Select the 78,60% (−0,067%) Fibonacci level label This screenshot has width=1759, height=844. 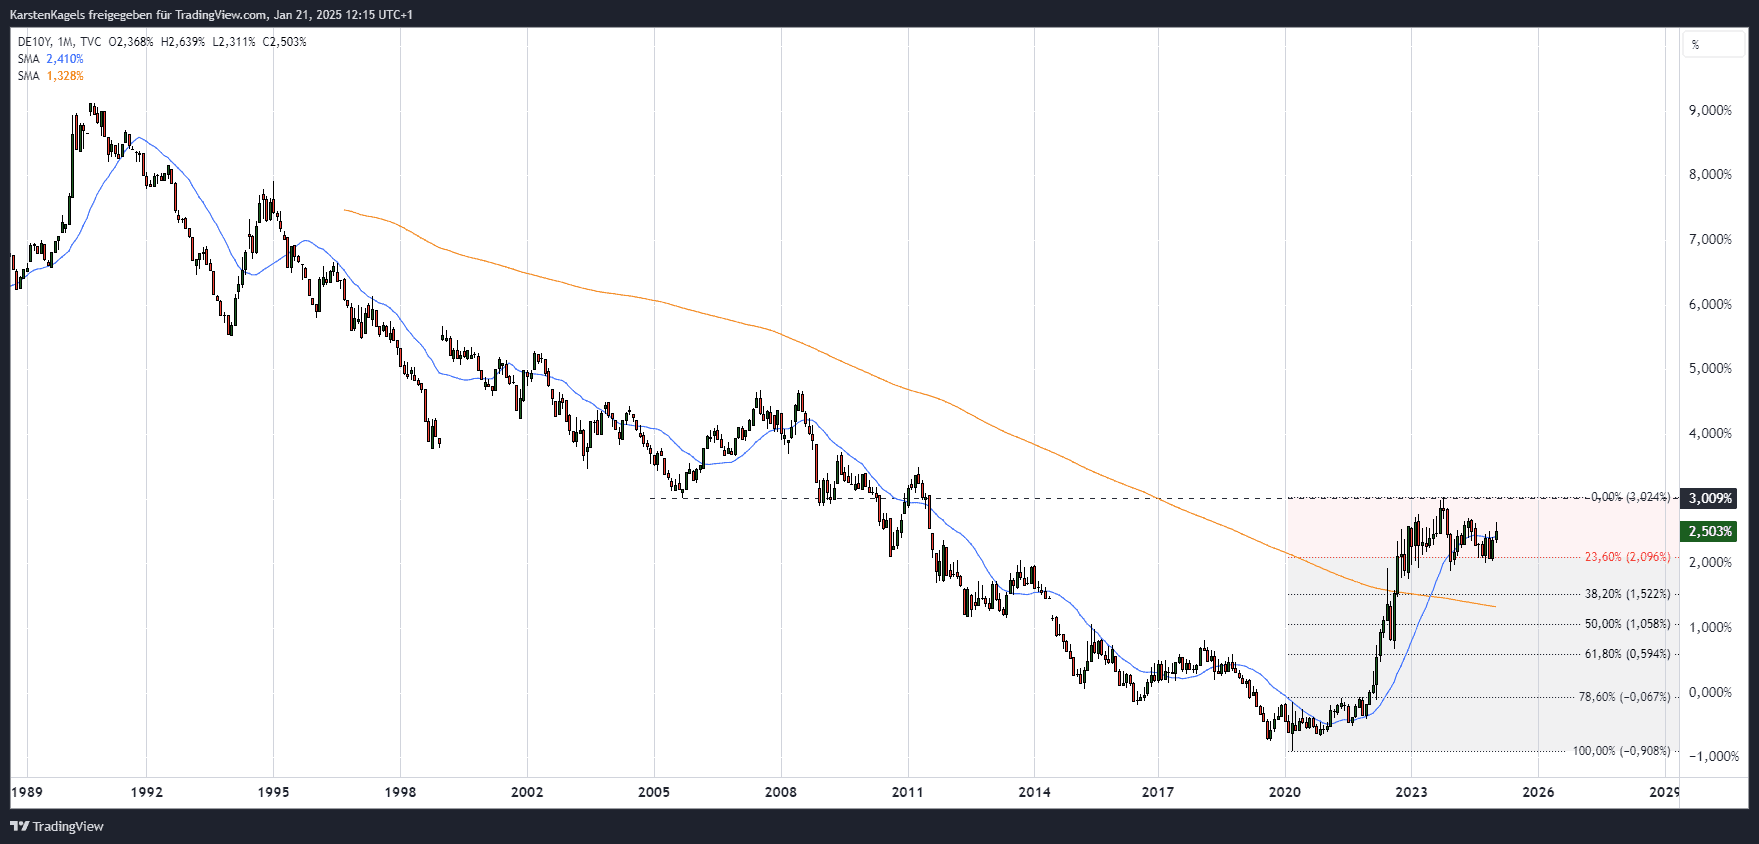[1624, 697]
